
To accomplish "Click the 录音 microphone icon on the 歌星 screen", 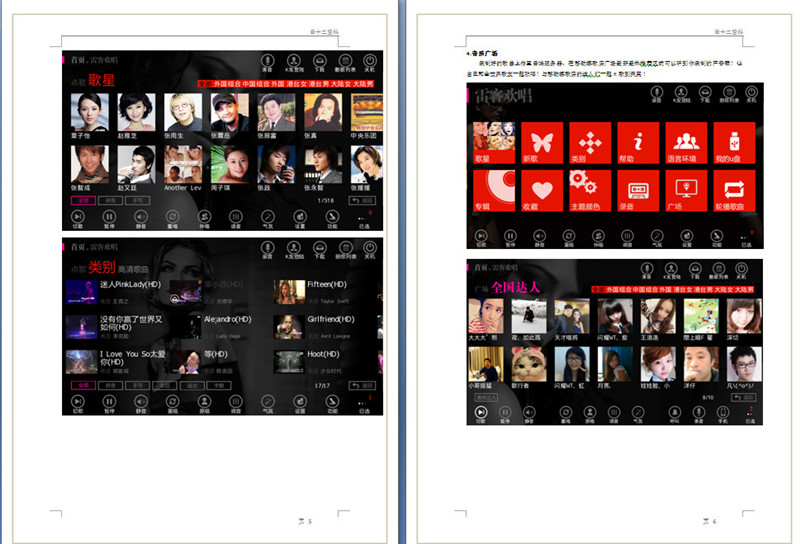I will tap(267, 63).
